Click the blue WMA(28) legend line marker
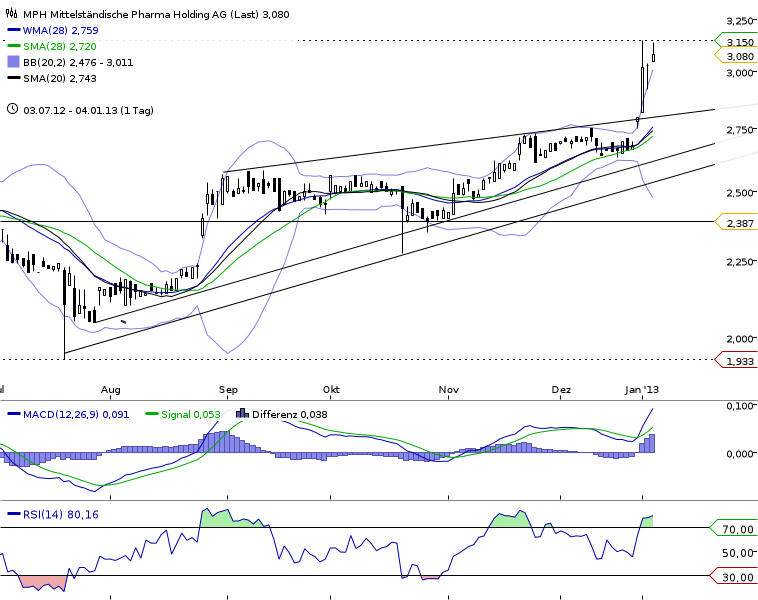Screen dimensions: 758x600 pos(14,30)
